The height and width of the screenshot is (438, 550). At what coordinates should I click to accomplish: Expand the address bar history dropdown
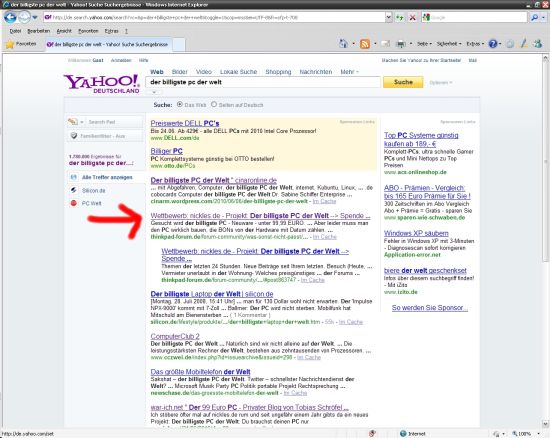coord(388,17)
